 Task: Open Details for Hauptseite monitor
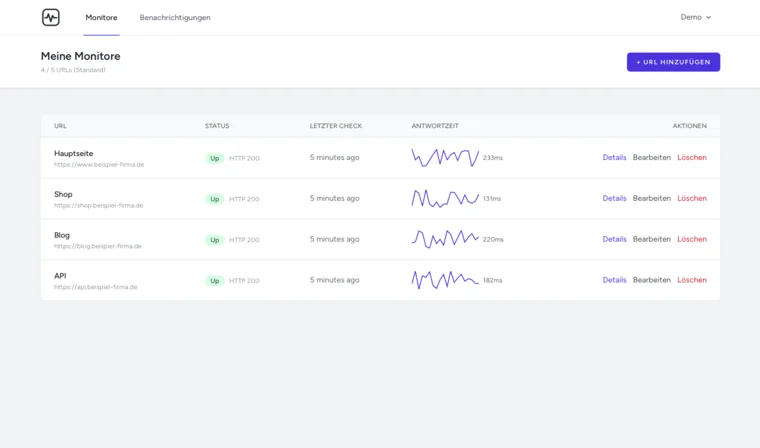[x=614, y=158]
